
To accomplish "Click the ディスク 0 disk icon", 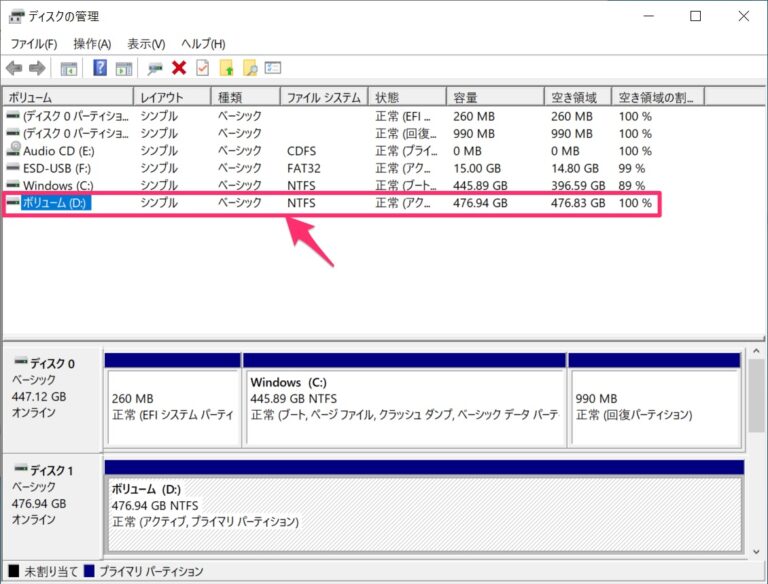I will click(21, 362).
